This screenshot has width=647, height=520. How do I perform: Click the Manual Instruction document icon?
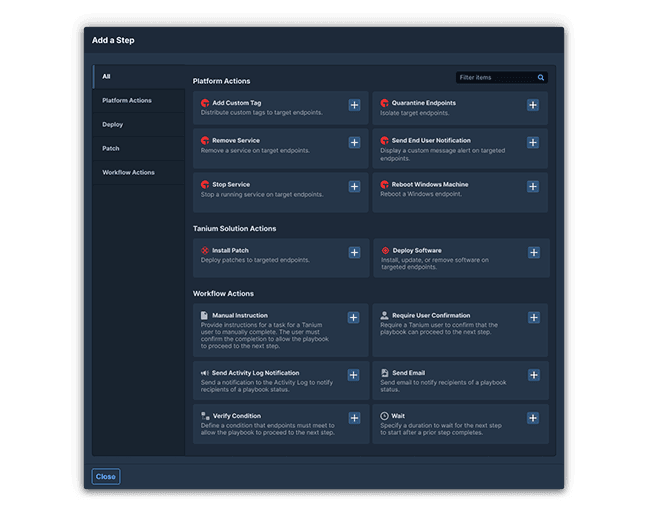pyautogui.click(x=204, y=315)
